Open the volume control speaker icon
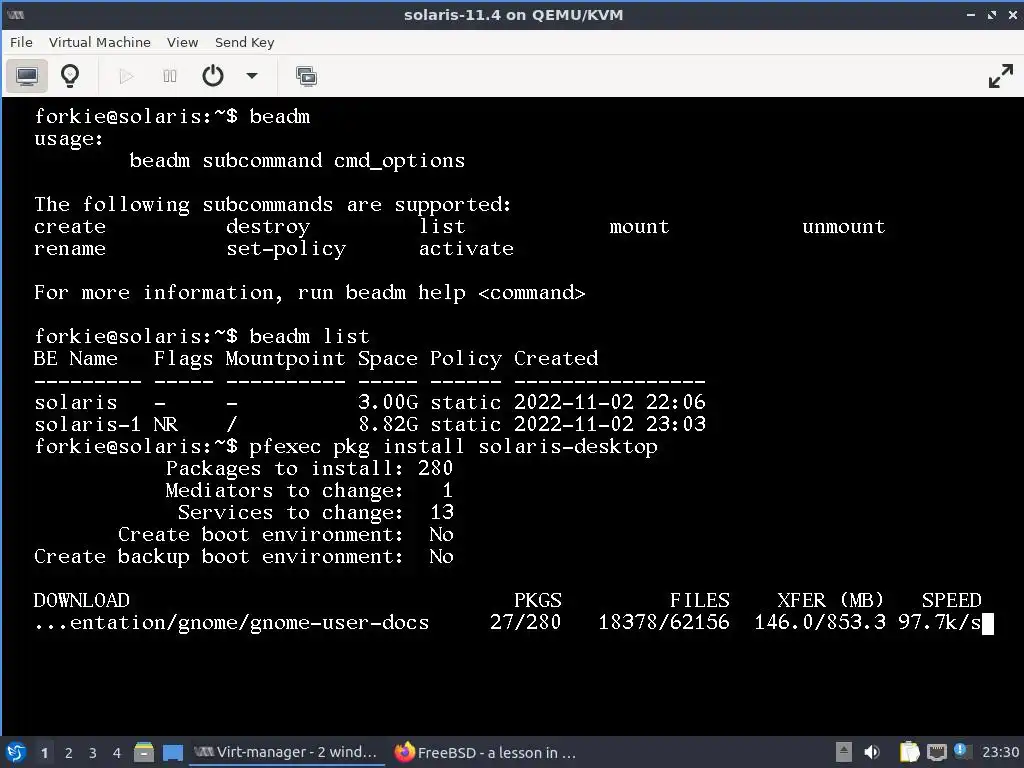1024x768 pixels. tap(872, 752)
